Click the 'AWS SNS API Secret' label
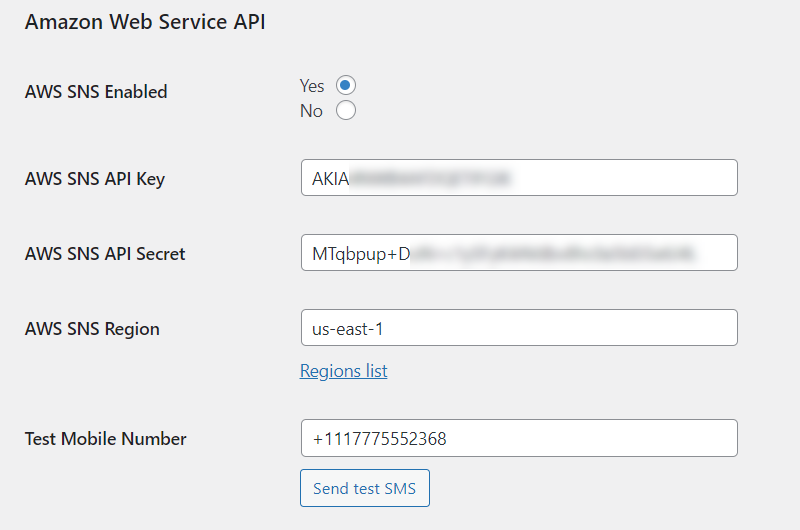800x530 pixels. pos(105,254)
